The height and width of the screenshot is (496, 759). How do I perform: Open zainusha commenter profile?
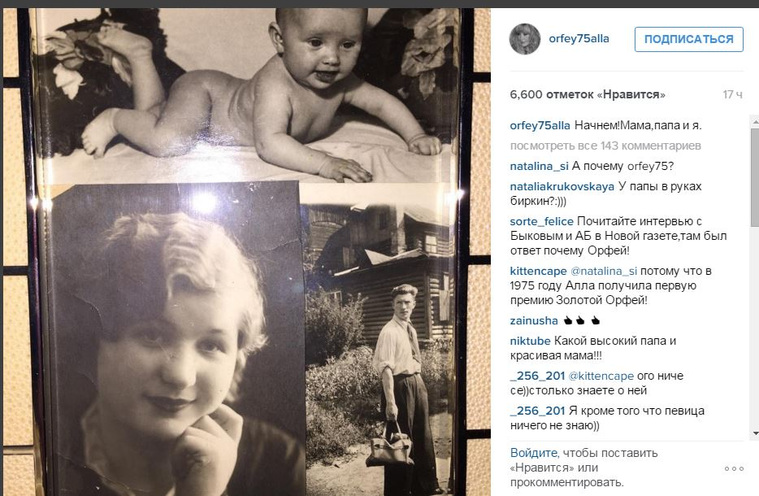click(534, 321)
